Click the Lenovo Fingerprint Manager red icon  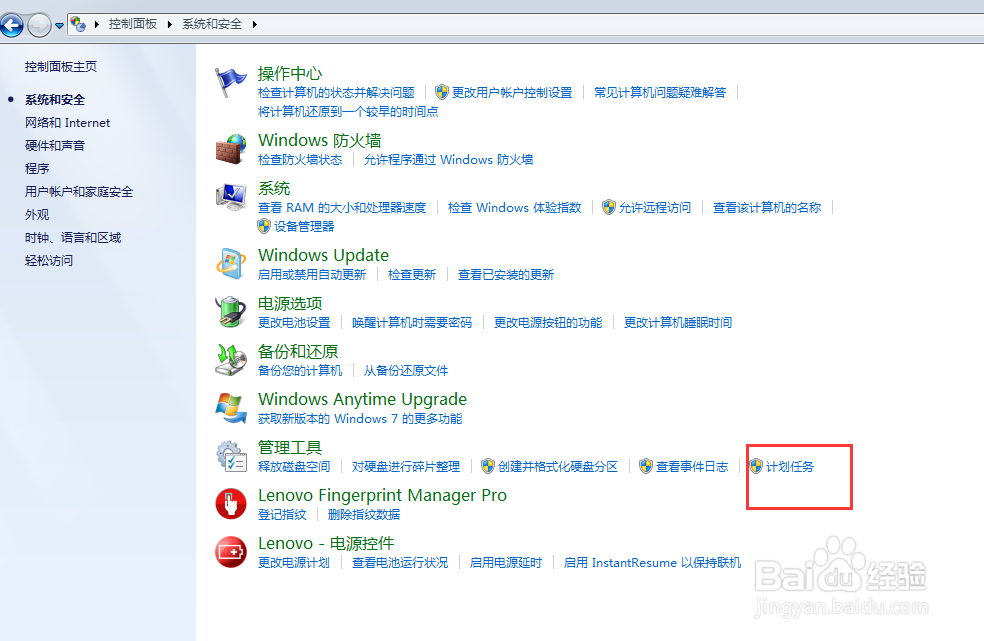coord(230,504)
